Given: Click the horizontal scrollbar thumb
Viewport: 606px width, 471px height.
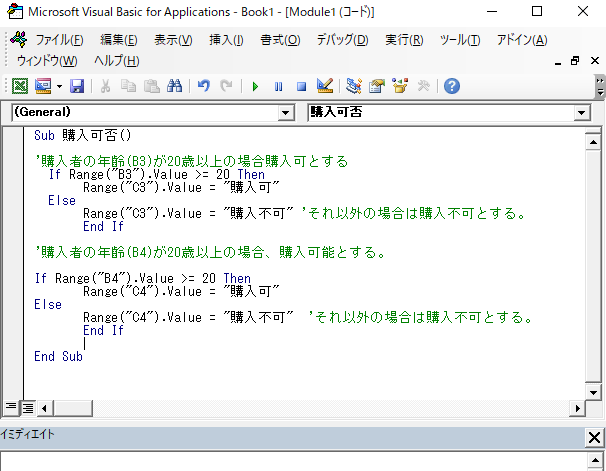Looking at the screenshot, I should [x=73, y=408].
